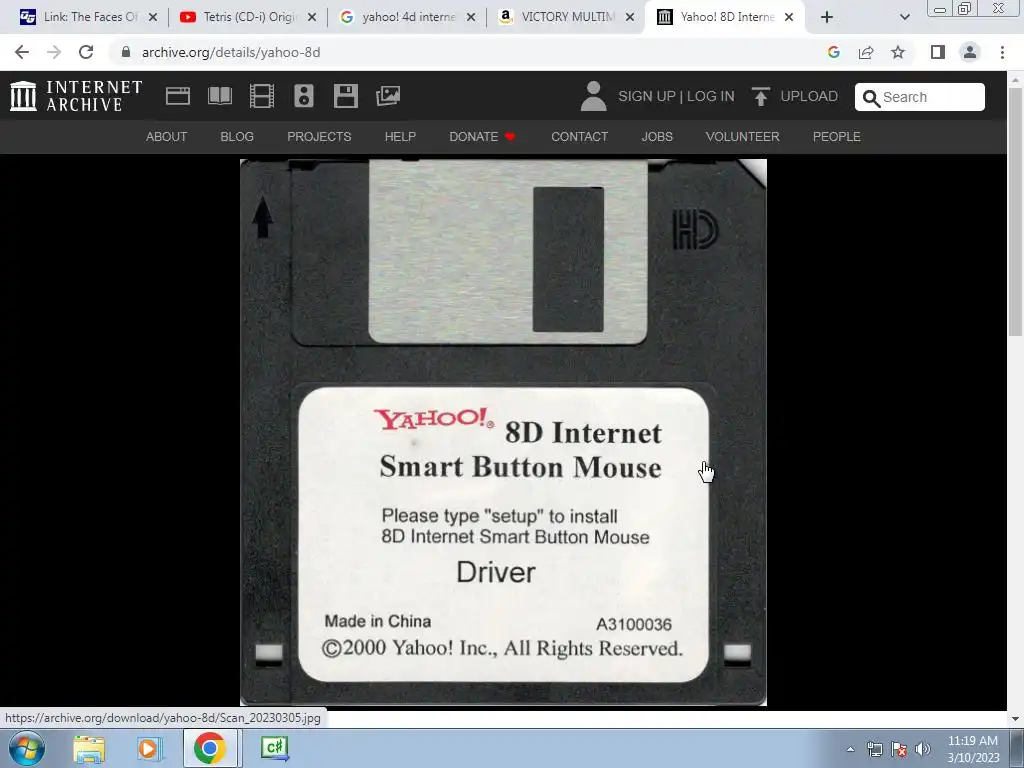Open the HELP menu link
The image size is (1024, 768).
400,136
